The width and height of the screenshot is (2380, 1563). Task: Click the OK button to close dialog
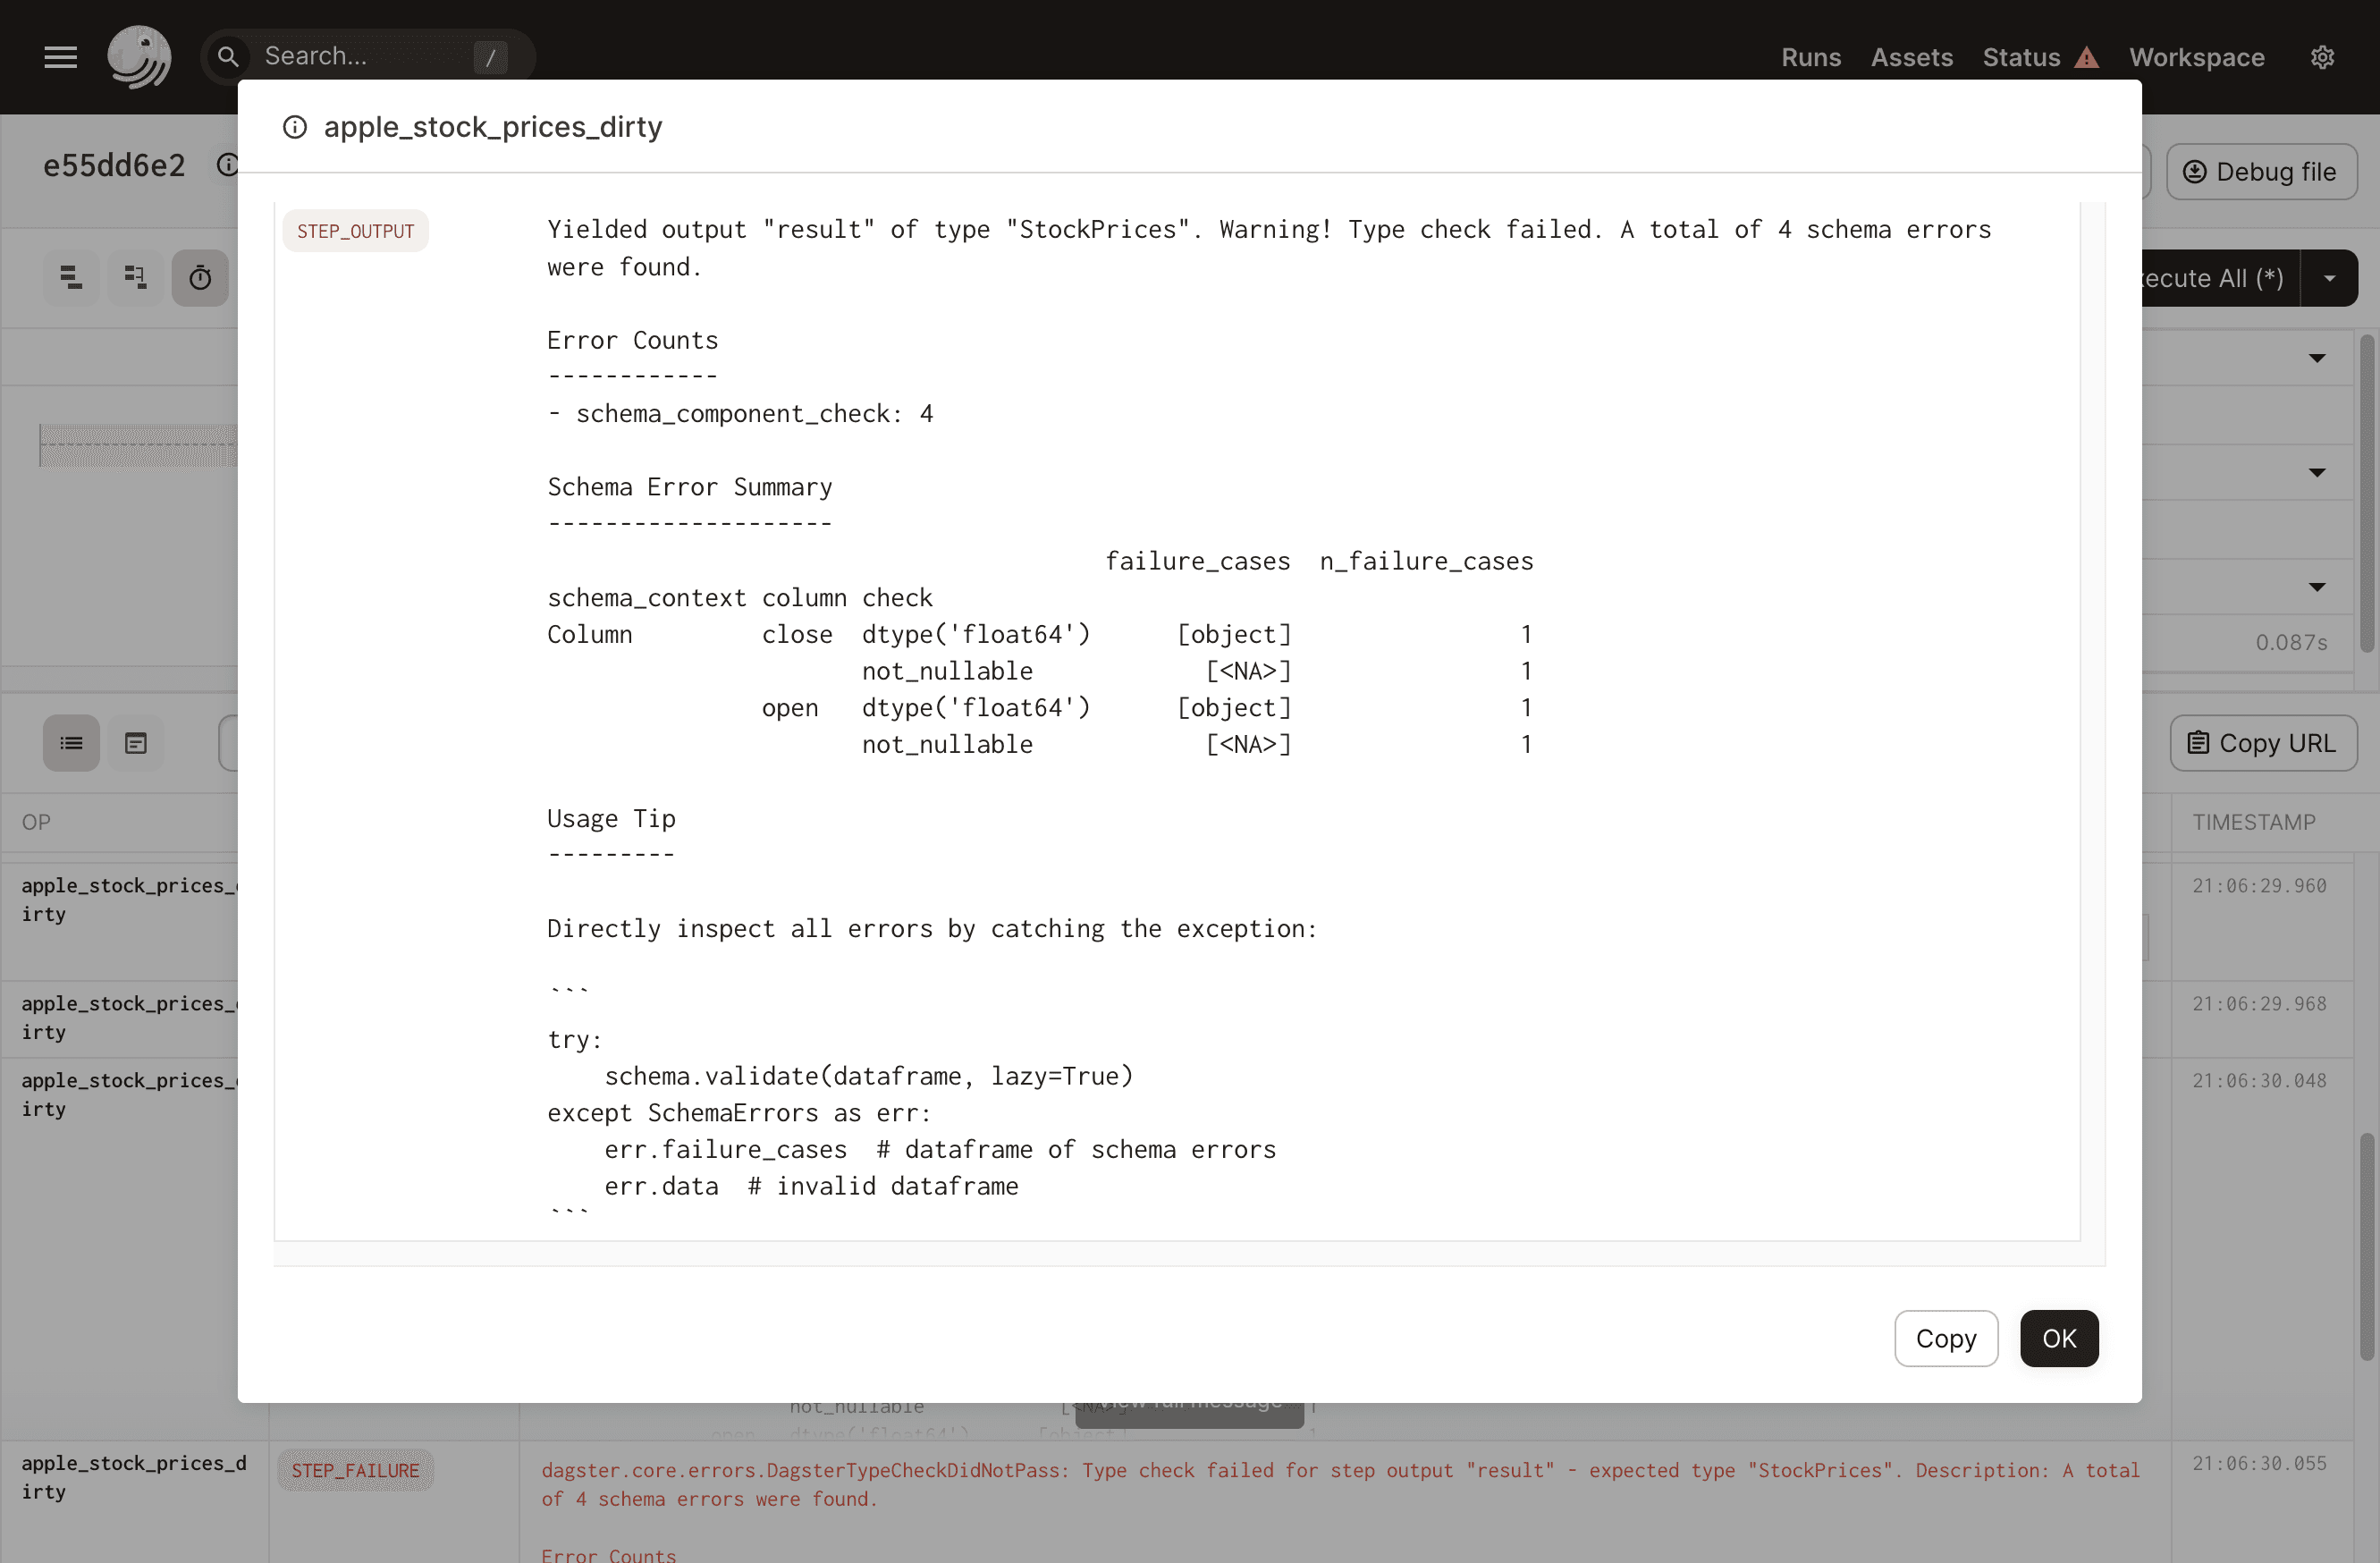click(2059, 1338)
